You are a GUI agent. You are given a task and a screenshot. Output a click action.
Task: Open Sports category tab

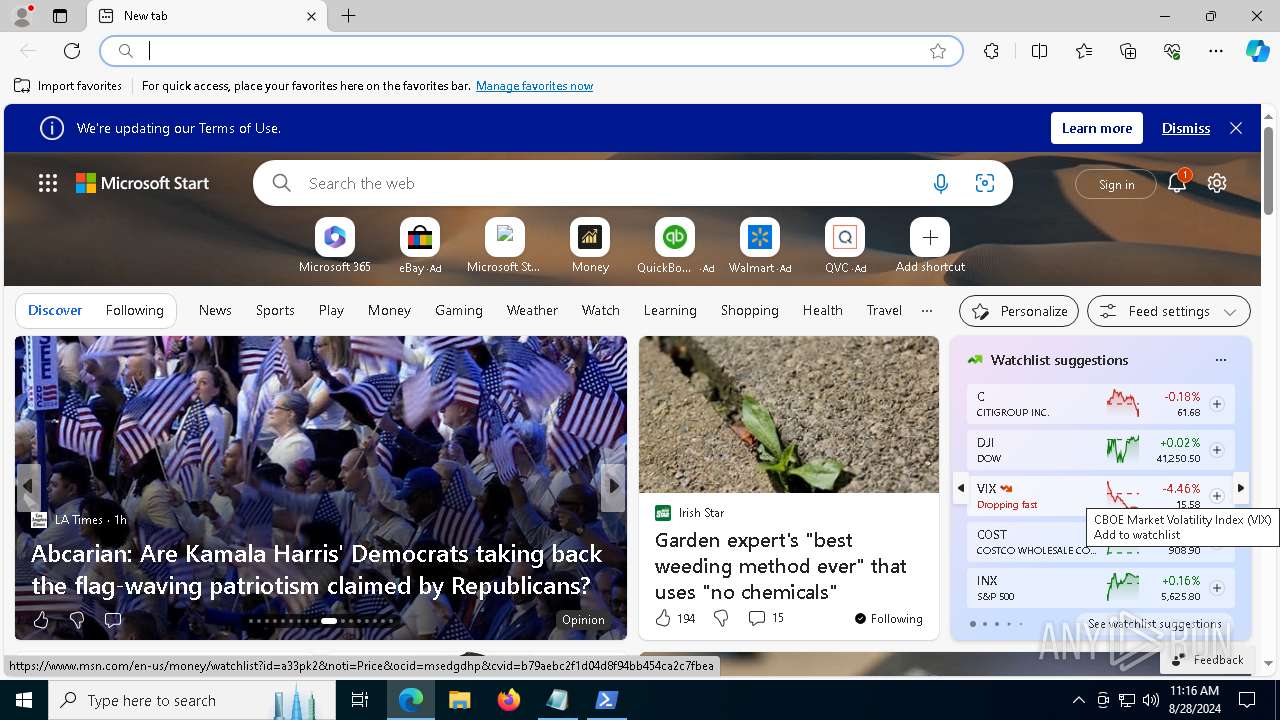coord(275,310)
